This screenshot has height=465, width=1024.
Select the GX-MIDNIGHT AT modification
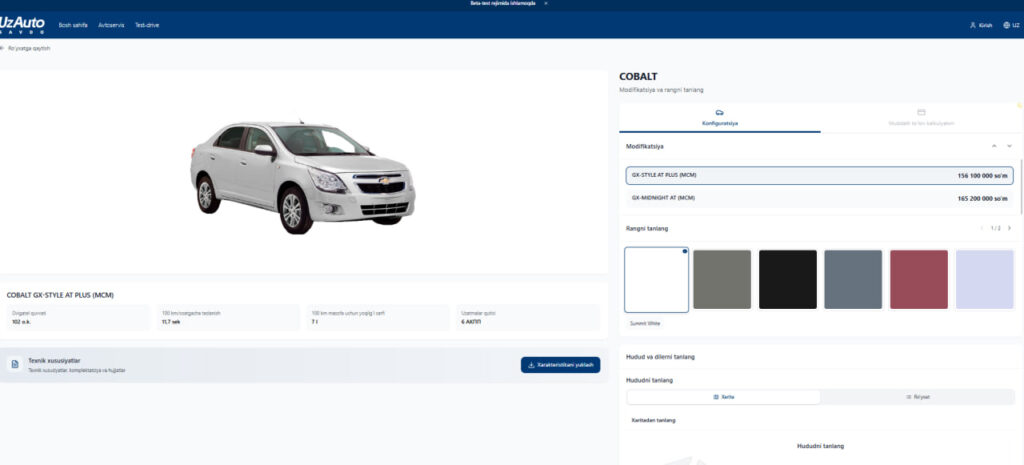point(820,199)
